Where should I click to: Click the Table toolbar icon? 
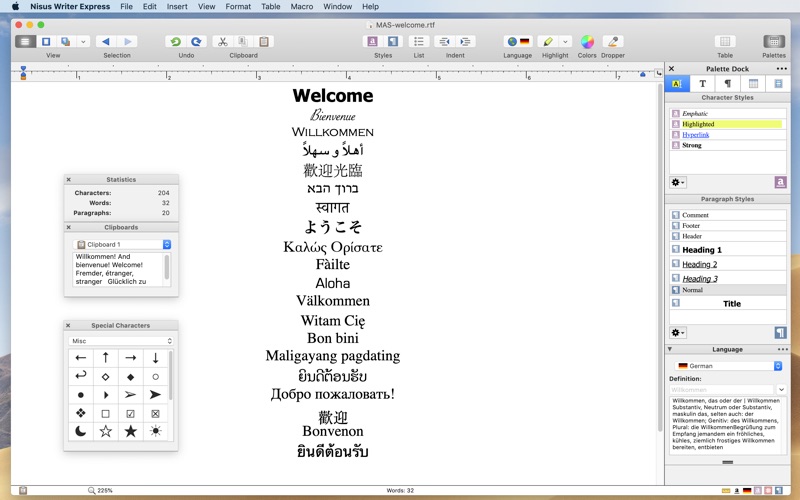pyautogui.click(x=725, y=41)
